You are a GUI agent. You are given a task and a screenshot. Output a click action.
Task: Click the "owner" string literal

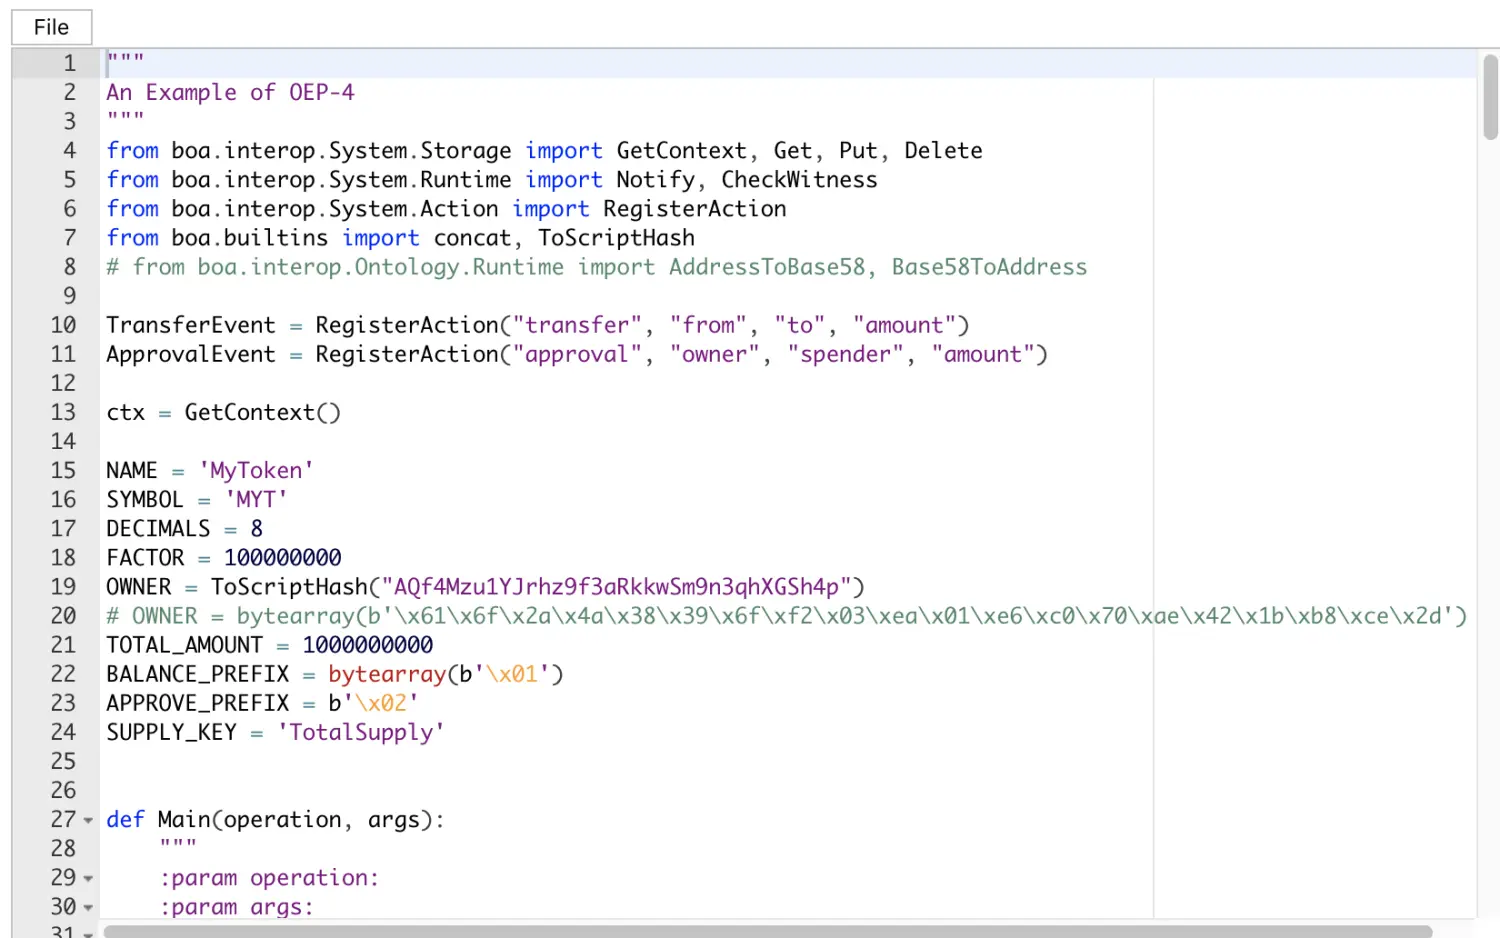[x=714, y=354]
